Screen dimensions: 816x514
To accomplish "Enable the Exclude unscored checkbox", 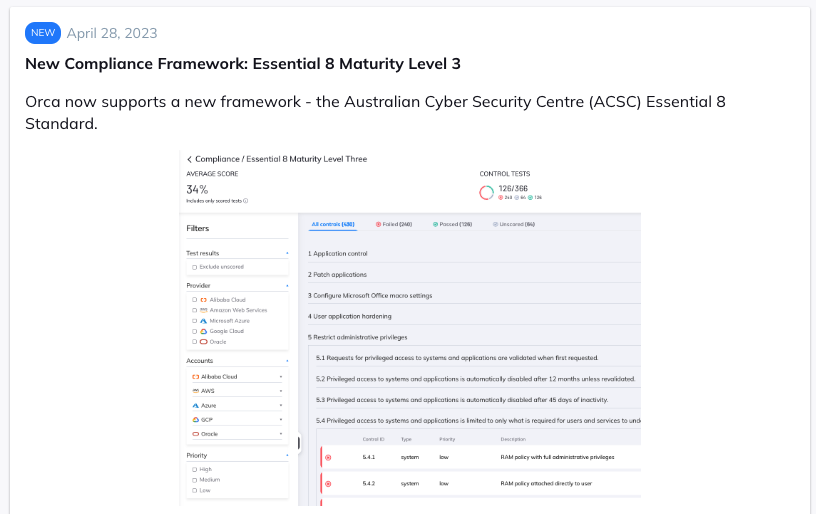I will [195, 267].
